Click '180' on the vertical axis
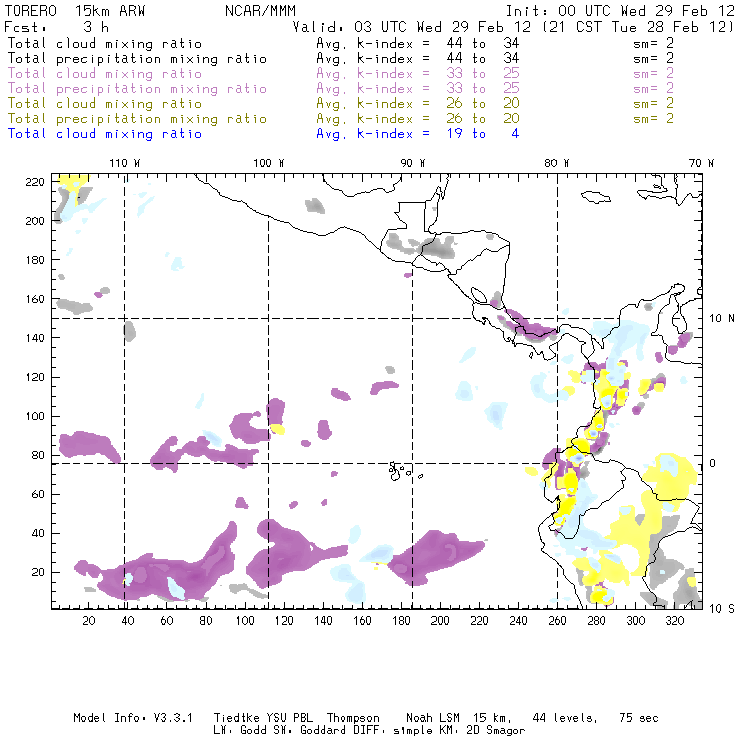The image size is (740, 740). pos(35,260)
